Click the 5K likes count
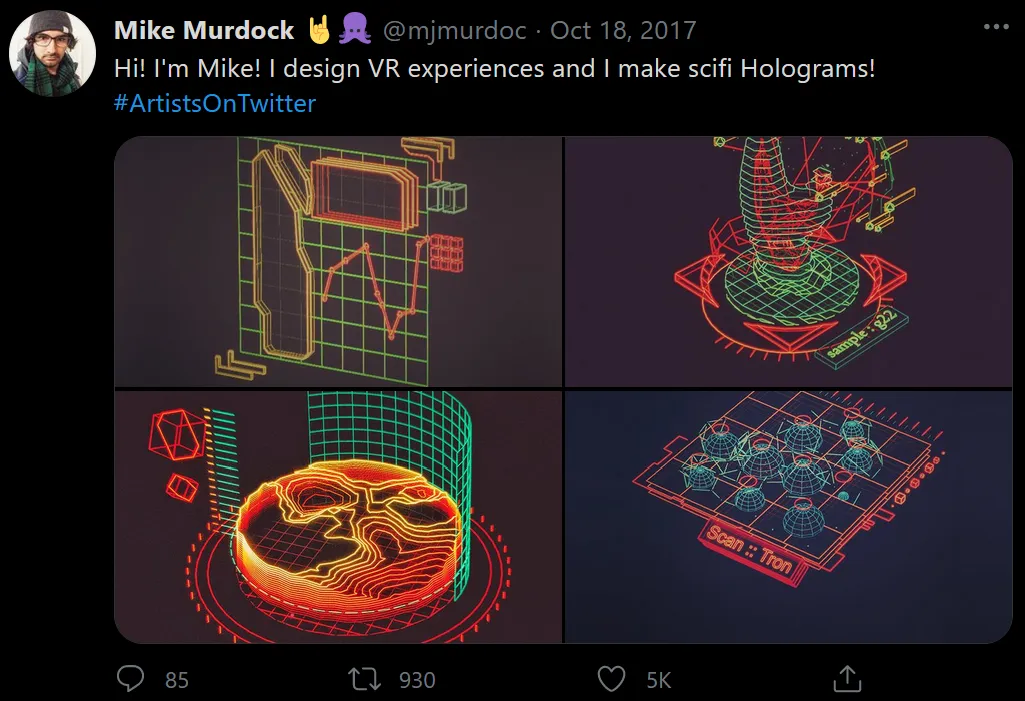1025x701 pixels. 659,680
